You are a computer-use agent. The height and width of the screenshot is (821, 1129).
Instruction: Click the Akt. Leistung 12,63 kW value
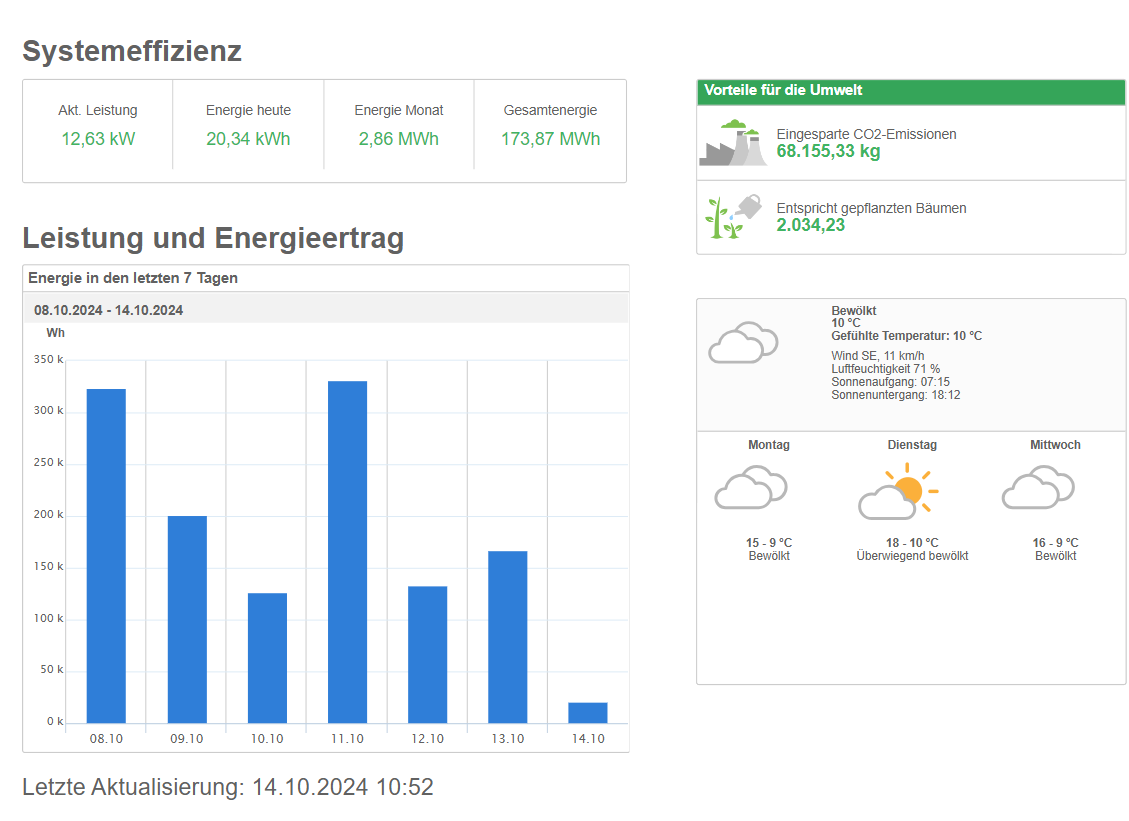click(x=98, y=139)
